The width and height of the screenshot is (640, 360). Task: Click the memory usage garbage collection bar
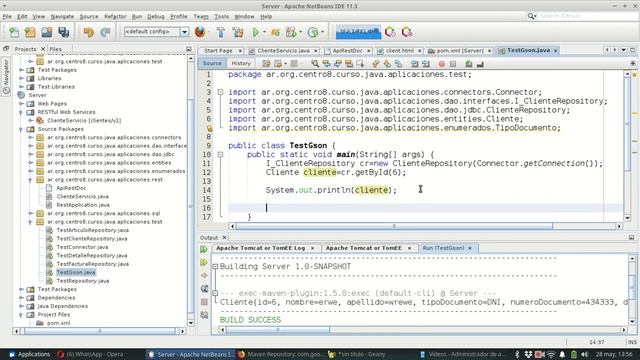click(358, 32)
